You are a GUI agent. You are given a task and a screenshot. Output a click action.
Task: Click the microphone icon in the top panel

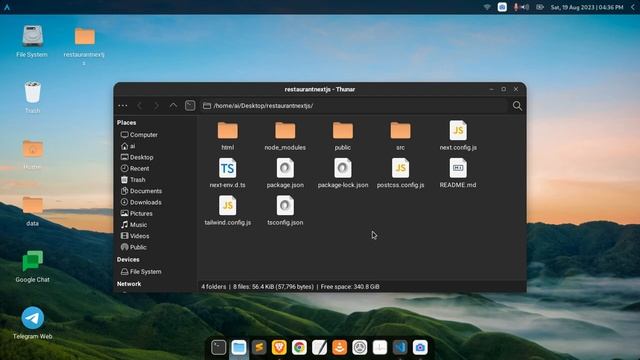[516, 7]
